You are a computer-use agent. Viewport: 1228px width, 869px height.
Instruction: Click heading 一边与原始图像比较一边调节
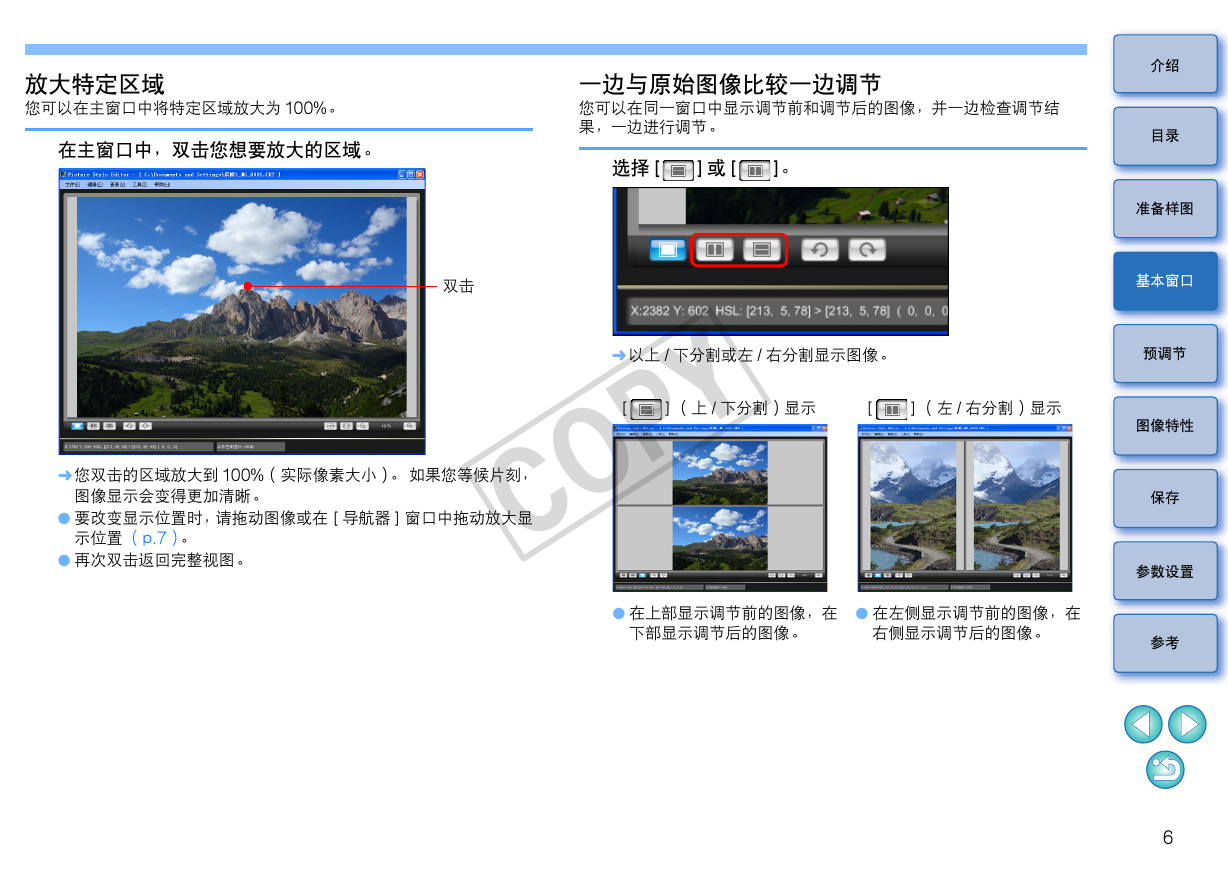pyautogui.click(x=730, y=84)
